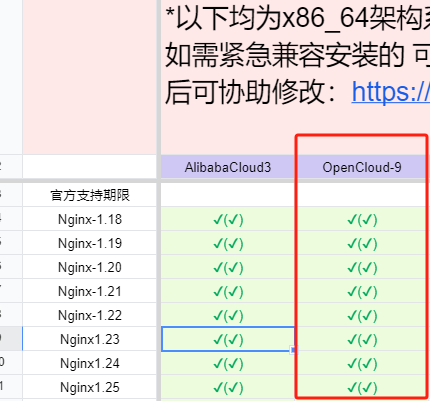This screenshot has width=430, height=401.
Task: Click the selected AlibabaCloud3 cell for Nginx1.23
Action: point(228,339)
